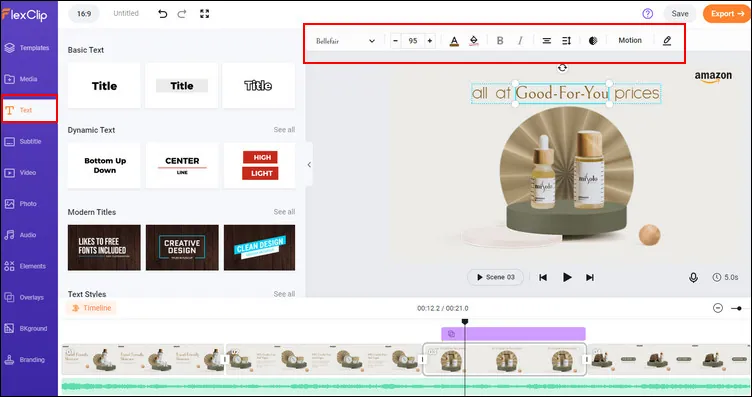Add the CLEAN DESIGN modern title

pyautogui.click(x=259, y=247)
